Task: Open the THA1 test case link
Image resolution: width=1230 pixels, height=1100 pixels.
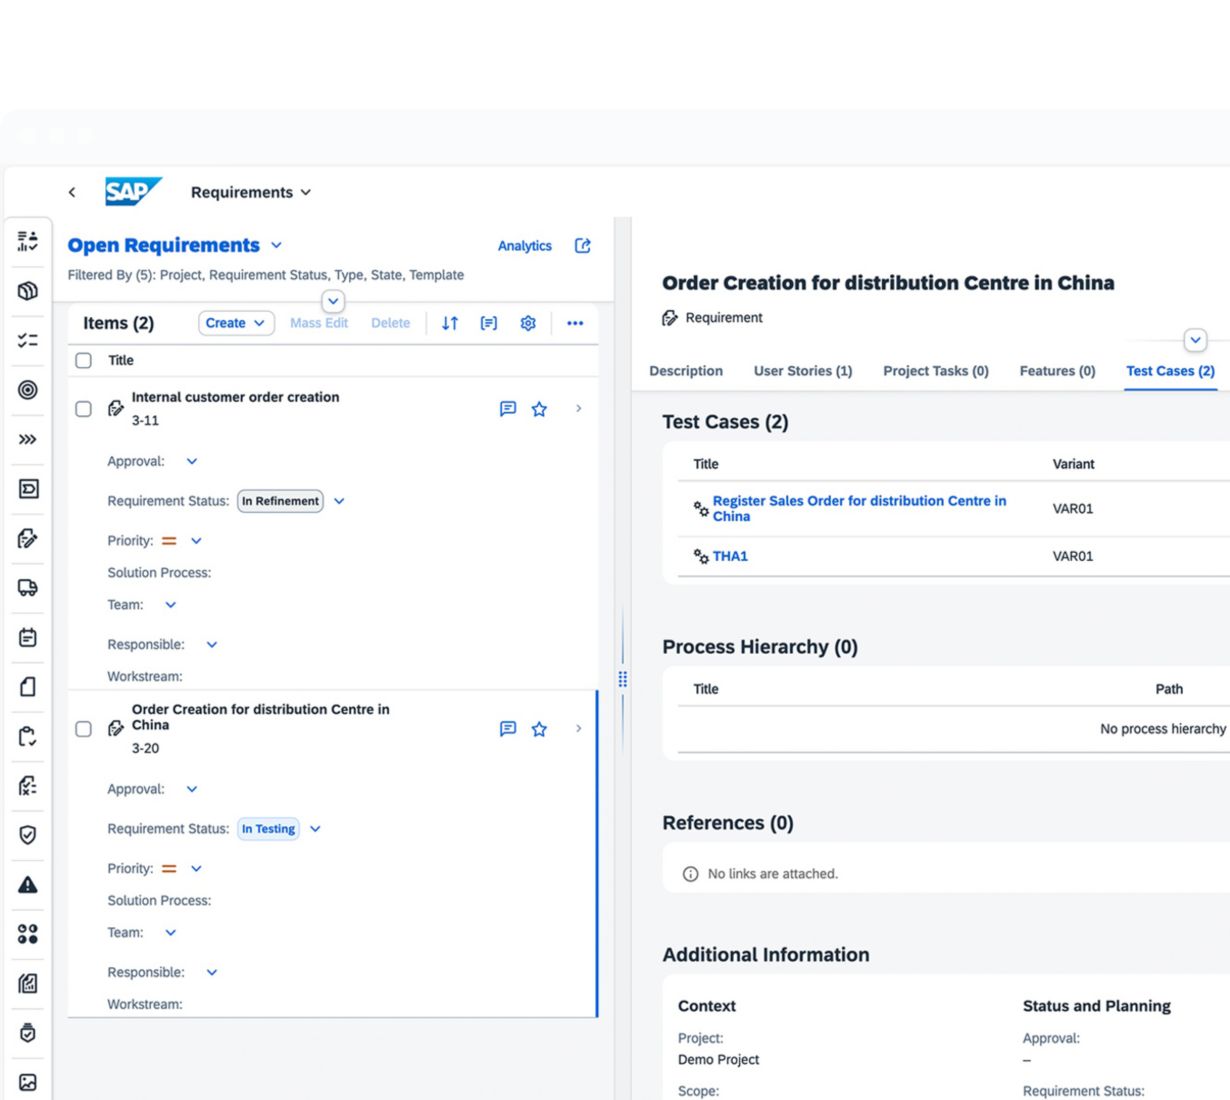Action: 730,556
